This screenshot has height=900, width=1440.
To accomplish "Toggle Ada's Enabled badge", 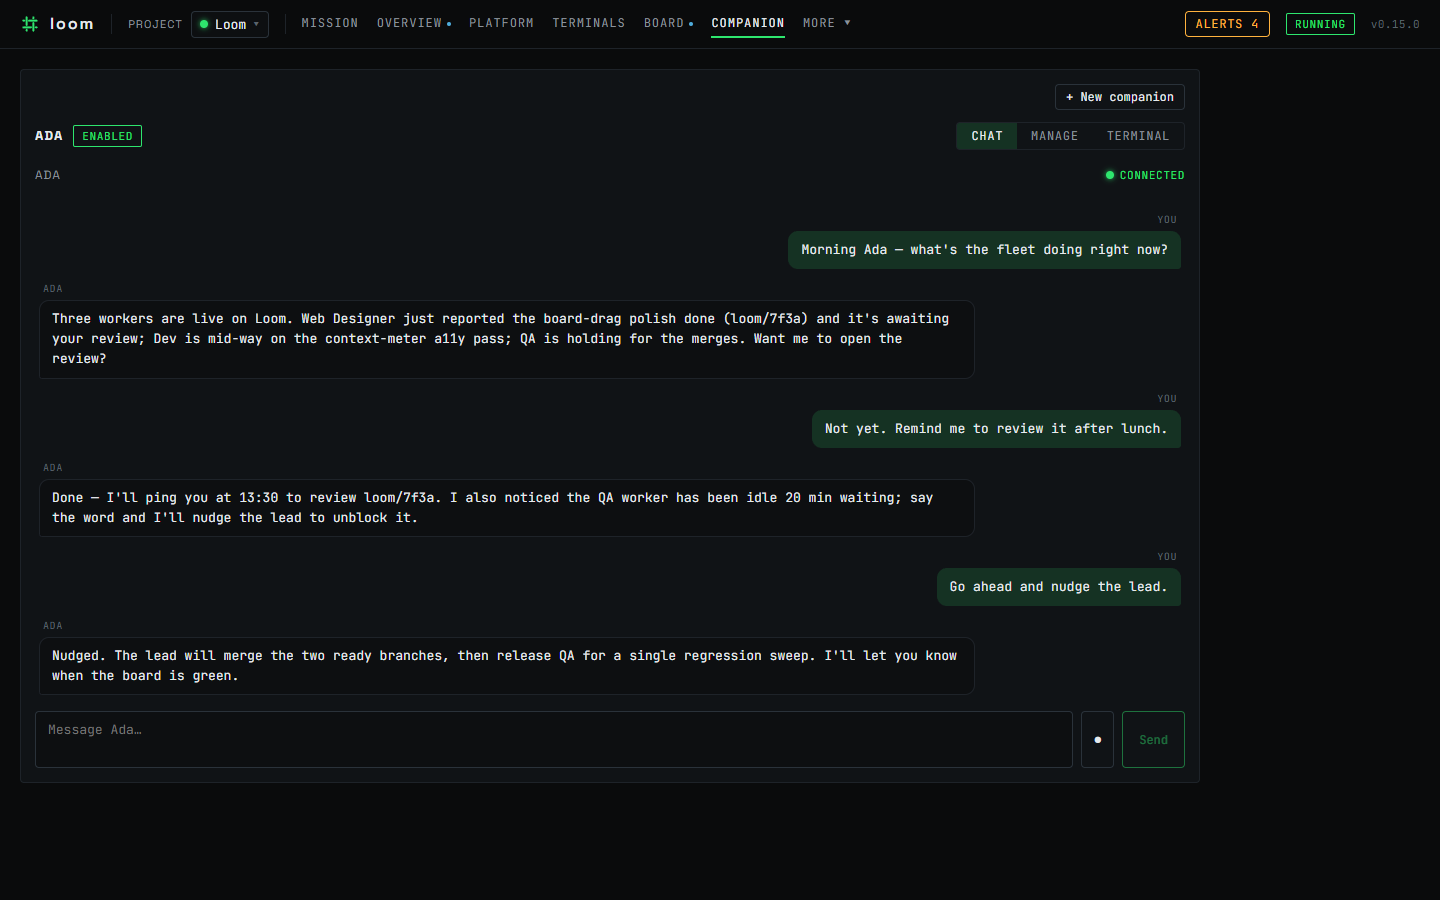I will pos(107,136).
